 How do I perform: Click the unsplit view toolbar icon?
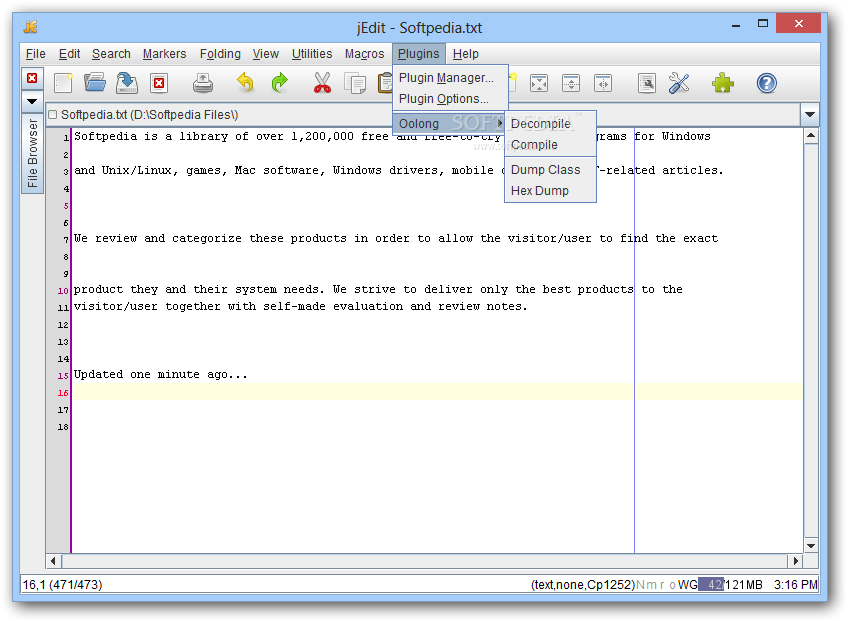coord(539,83)
